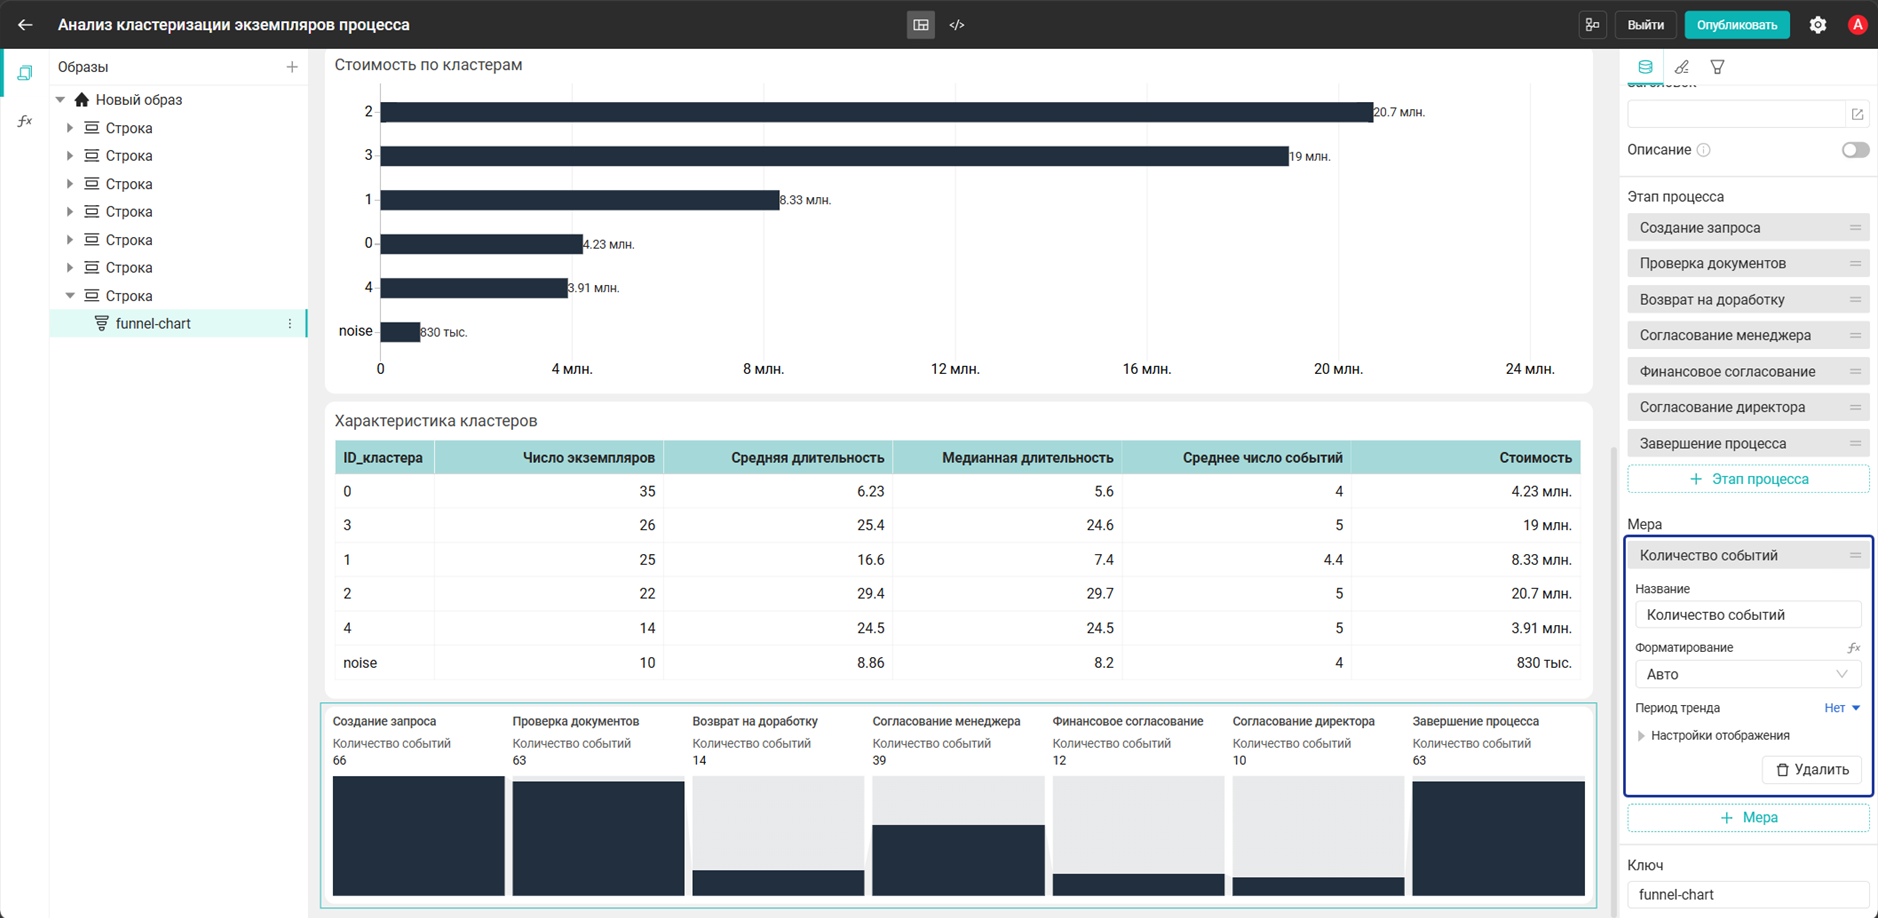Click the fx icon beside Форматирование
The image size is (1878, 918).
click(x=1854, y=648)
